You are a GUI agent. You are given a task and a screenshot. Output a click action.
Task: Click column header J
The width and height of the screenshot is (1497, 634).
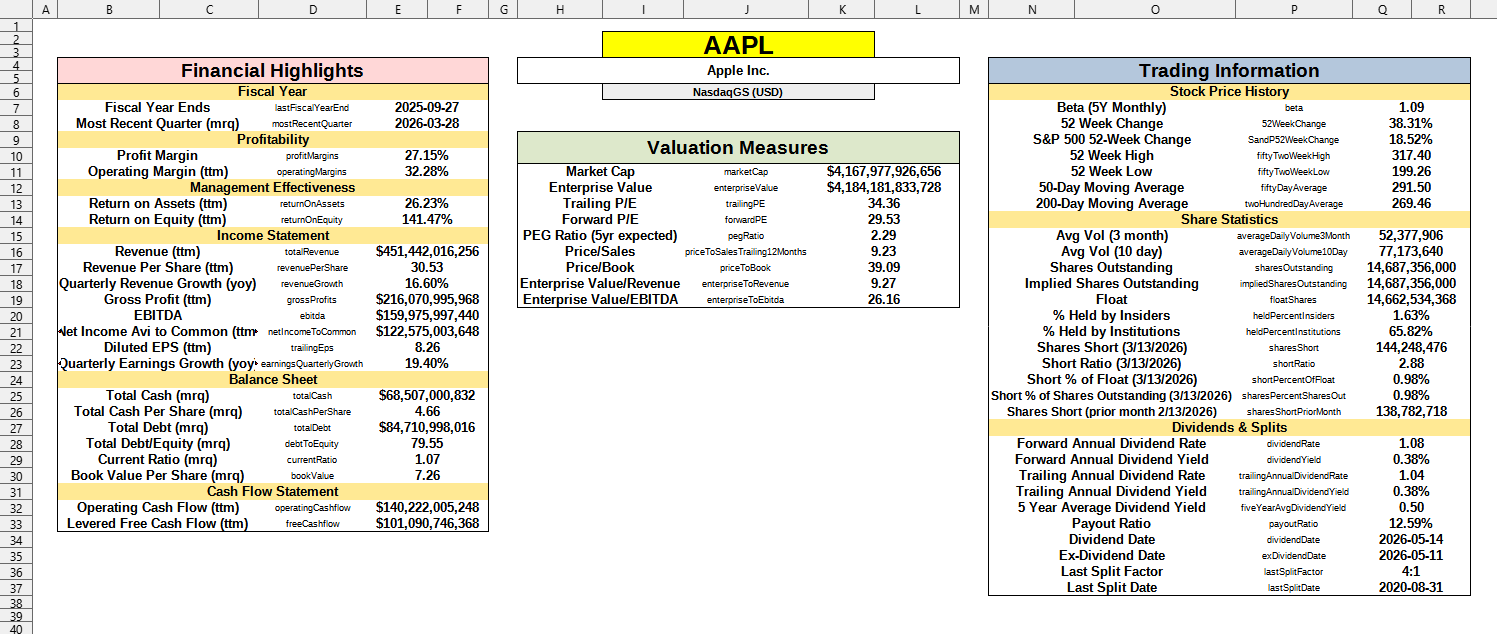(x=746, y=9)
